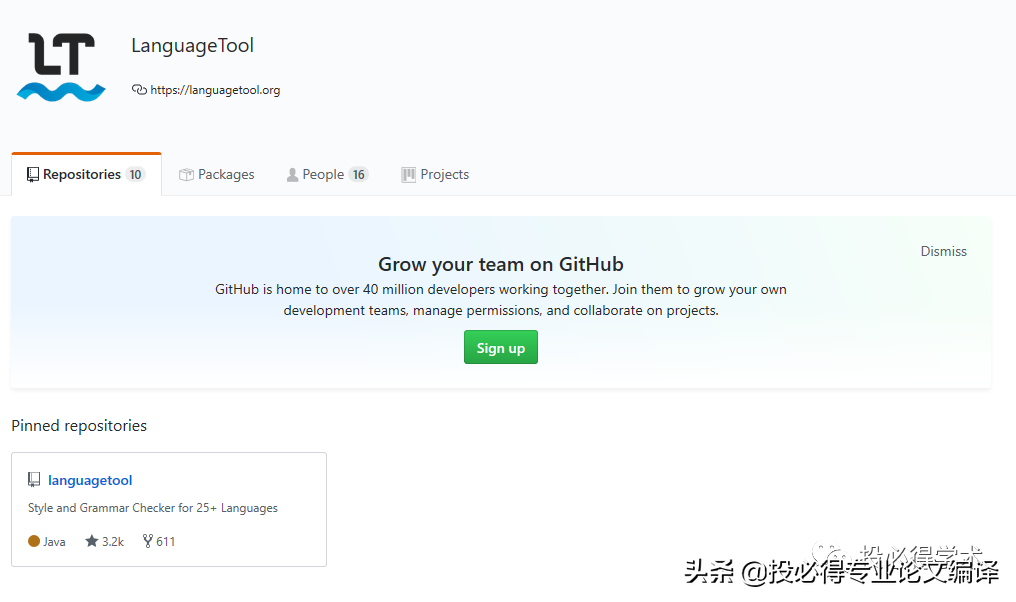Screen dimensions: 1016x602
Task: Click the People person icon
Action: tap(293, 175)
